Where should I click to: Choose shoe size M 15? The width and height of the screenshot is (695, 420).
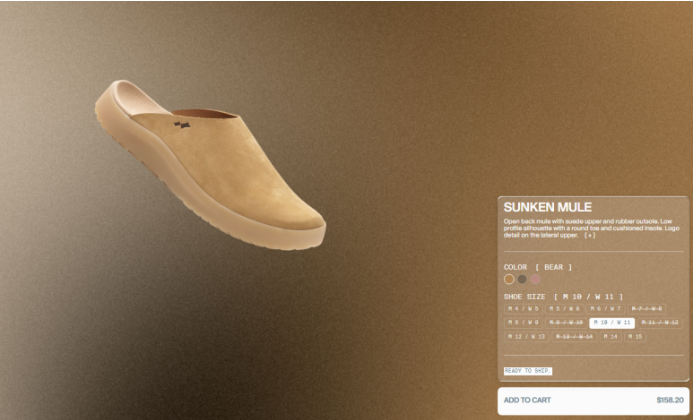tap(636, 337)
